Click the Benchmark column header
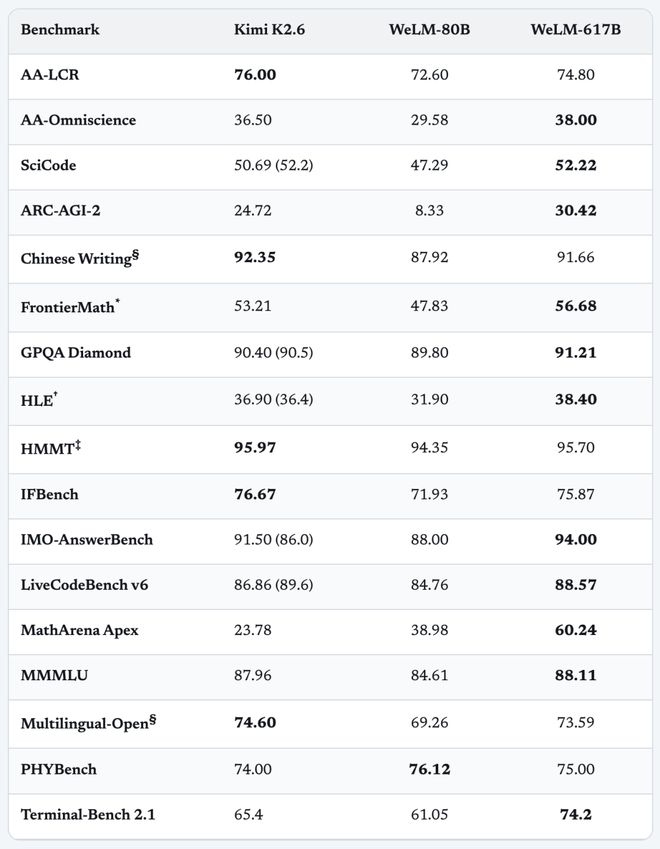The height and width of the screenshot is (849, 660). tap(60, 29)
